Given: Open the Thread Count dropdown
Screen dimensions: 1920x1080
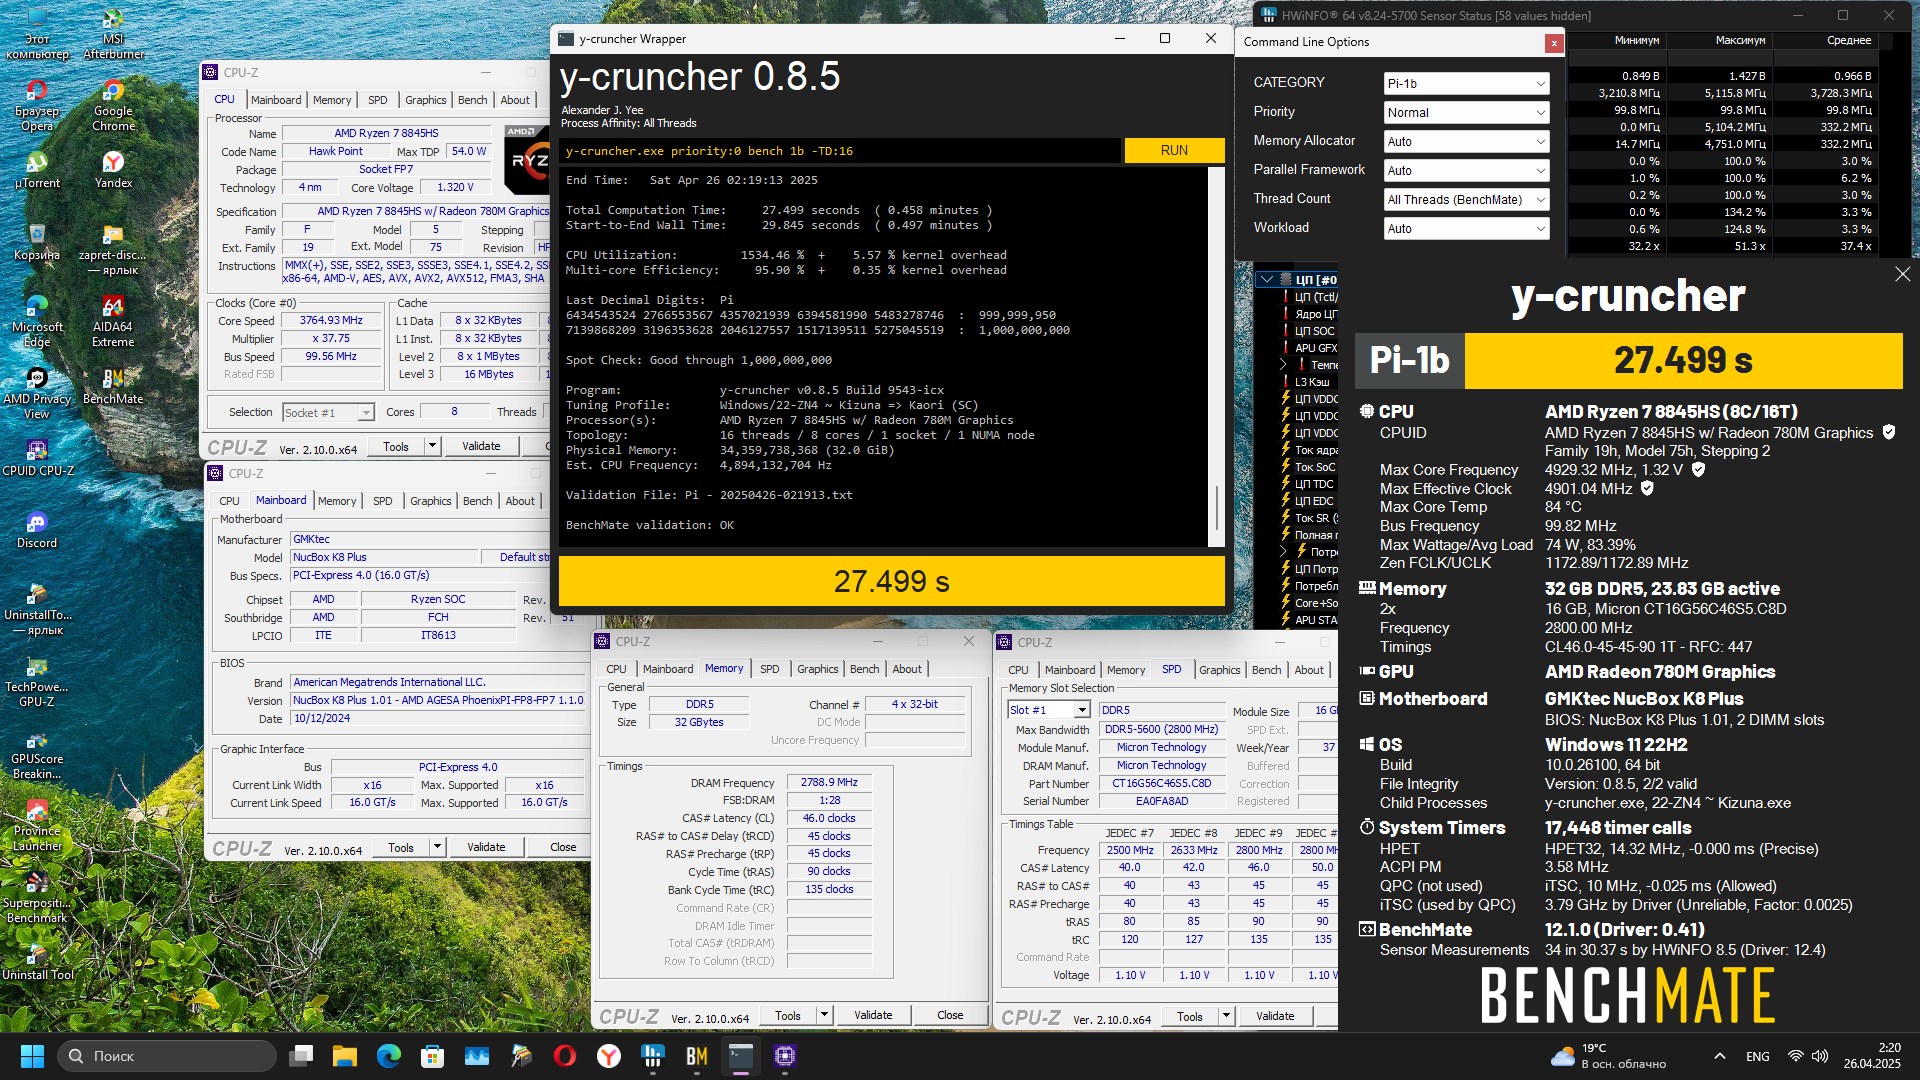Looking at the screenshot, I should (x=1466, y=199).
